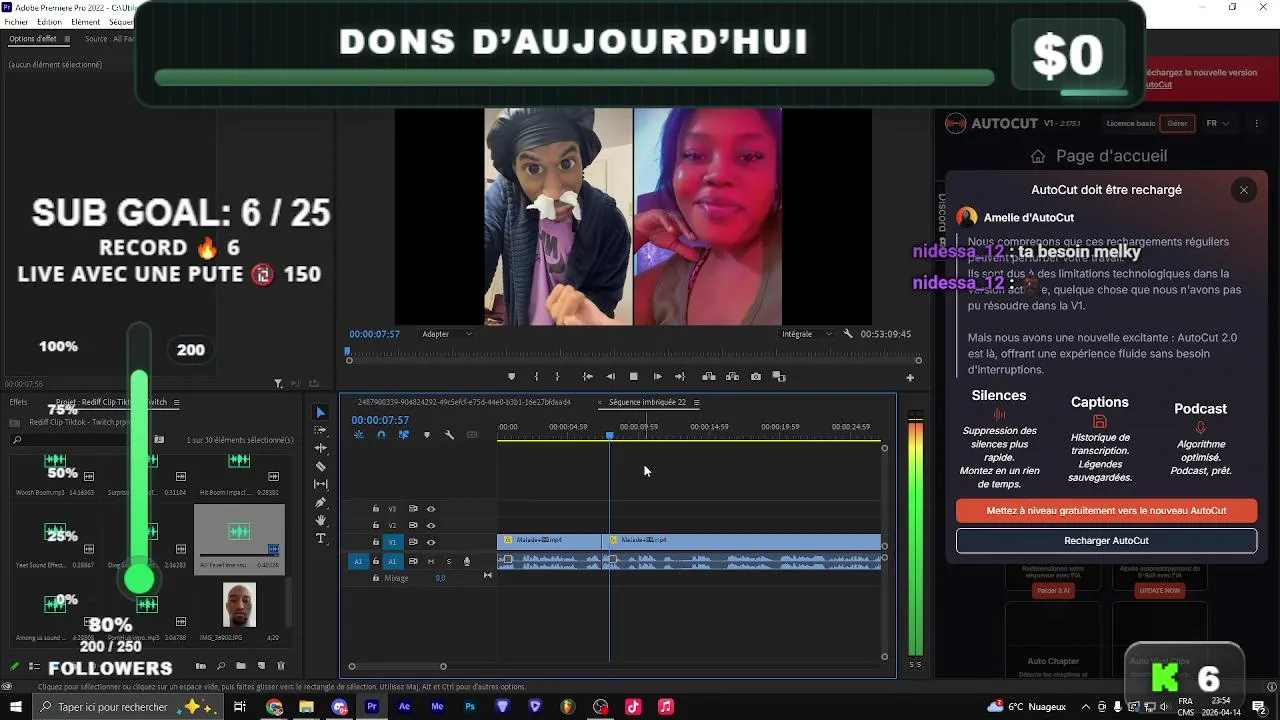Viewport: 1280px width, 720px height.
Task: Select the Hand tool
Action: [321, 520]
